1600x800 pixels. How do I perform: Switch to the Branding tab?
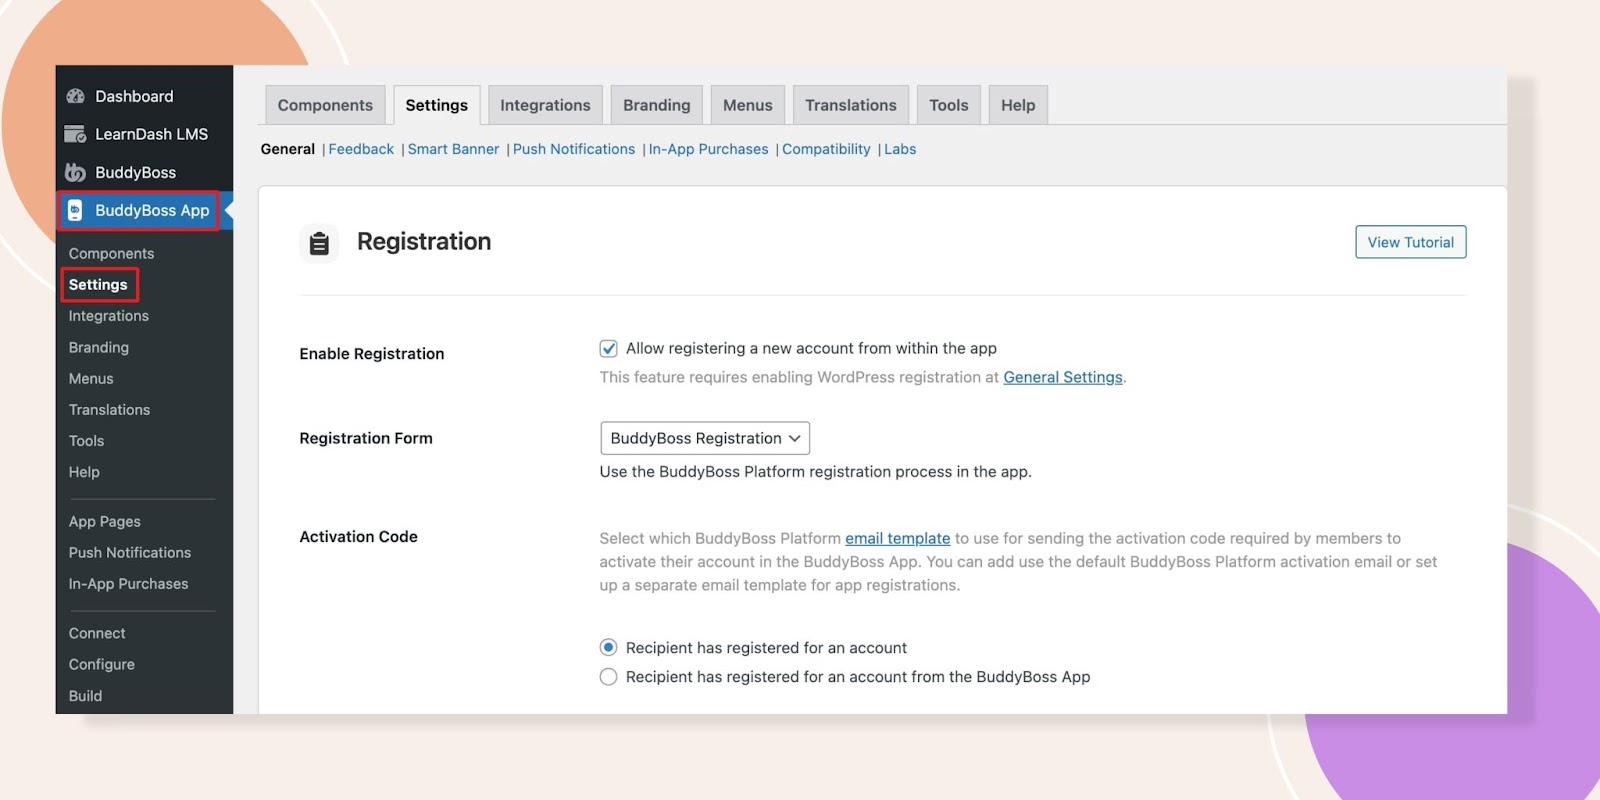[656, 105]
